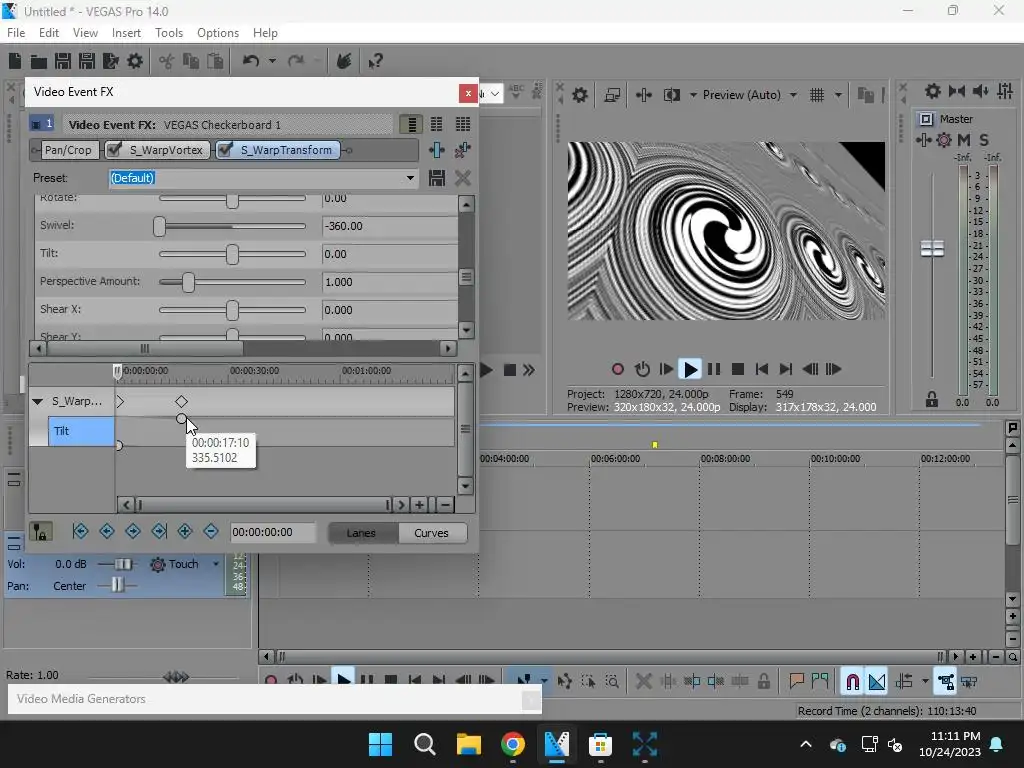Toggle the Master fader lock icon
Image resolution: width=1024 pixels, height=768 pixels.
point(932,400)
